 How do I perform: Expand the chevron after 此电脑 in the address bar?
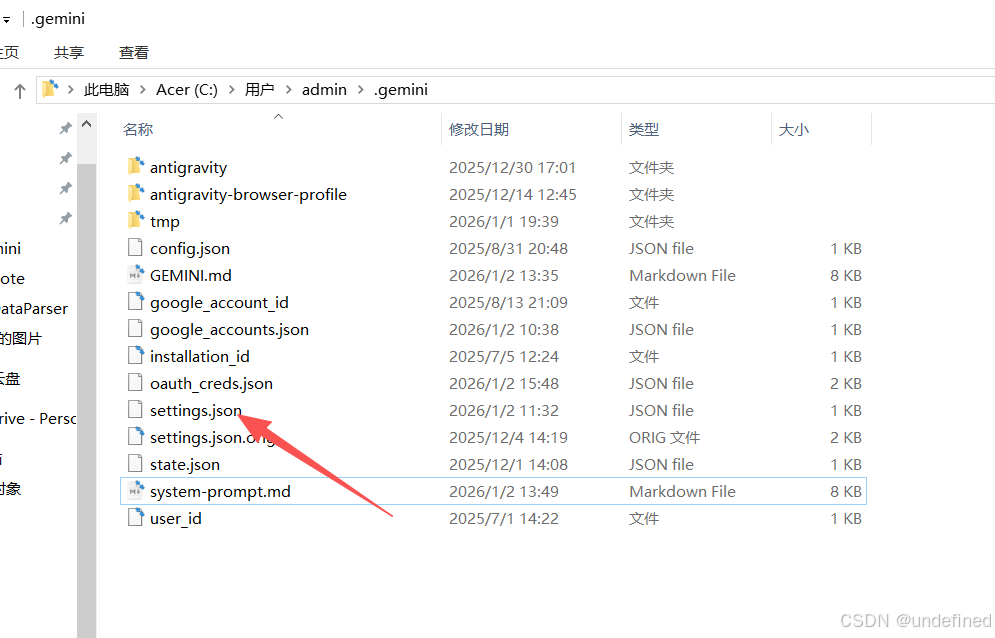point(143,90)
